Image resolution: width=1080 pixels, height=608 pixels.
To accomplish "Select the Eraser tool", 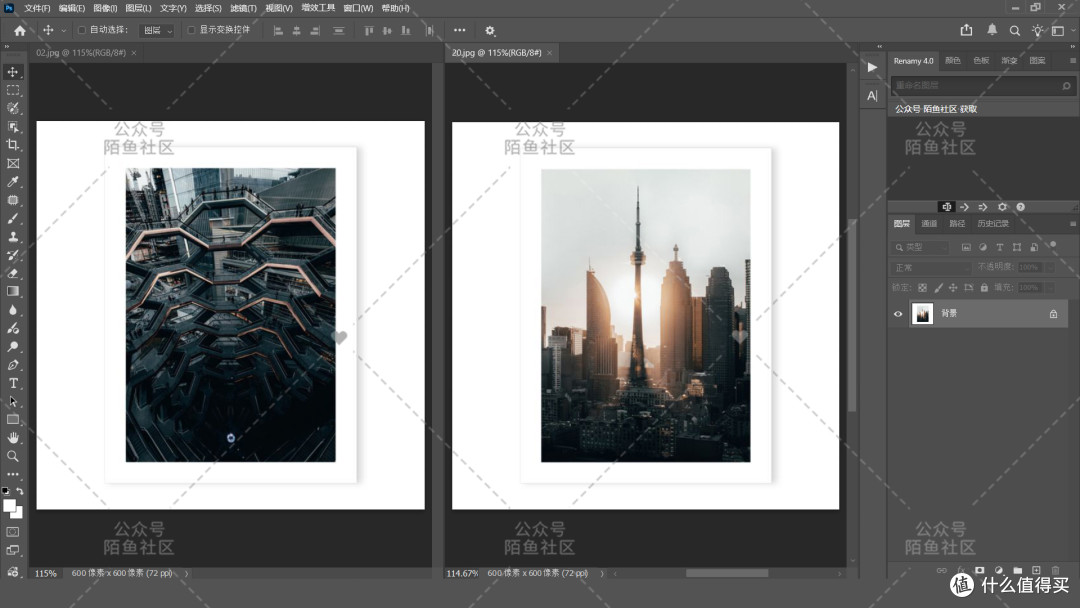I will pyautogui.click(x=13, y=273).
